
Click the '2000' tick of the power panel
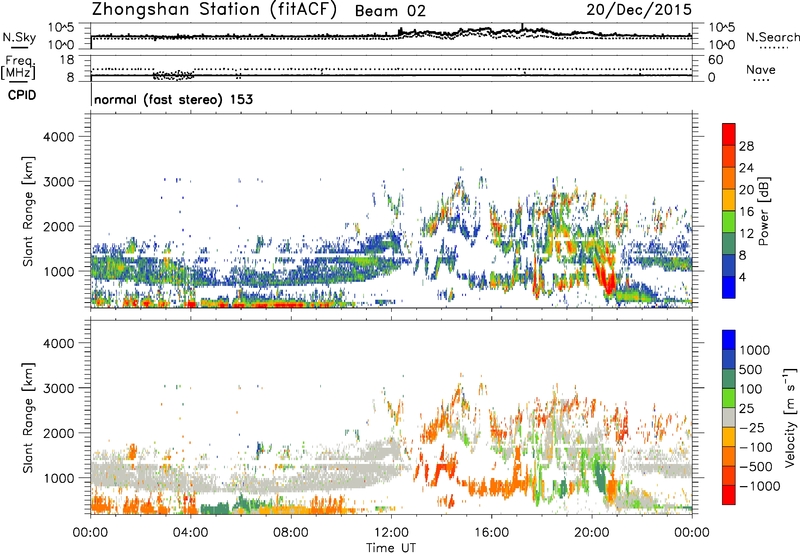pyautogui.click(x=58, y=226)
